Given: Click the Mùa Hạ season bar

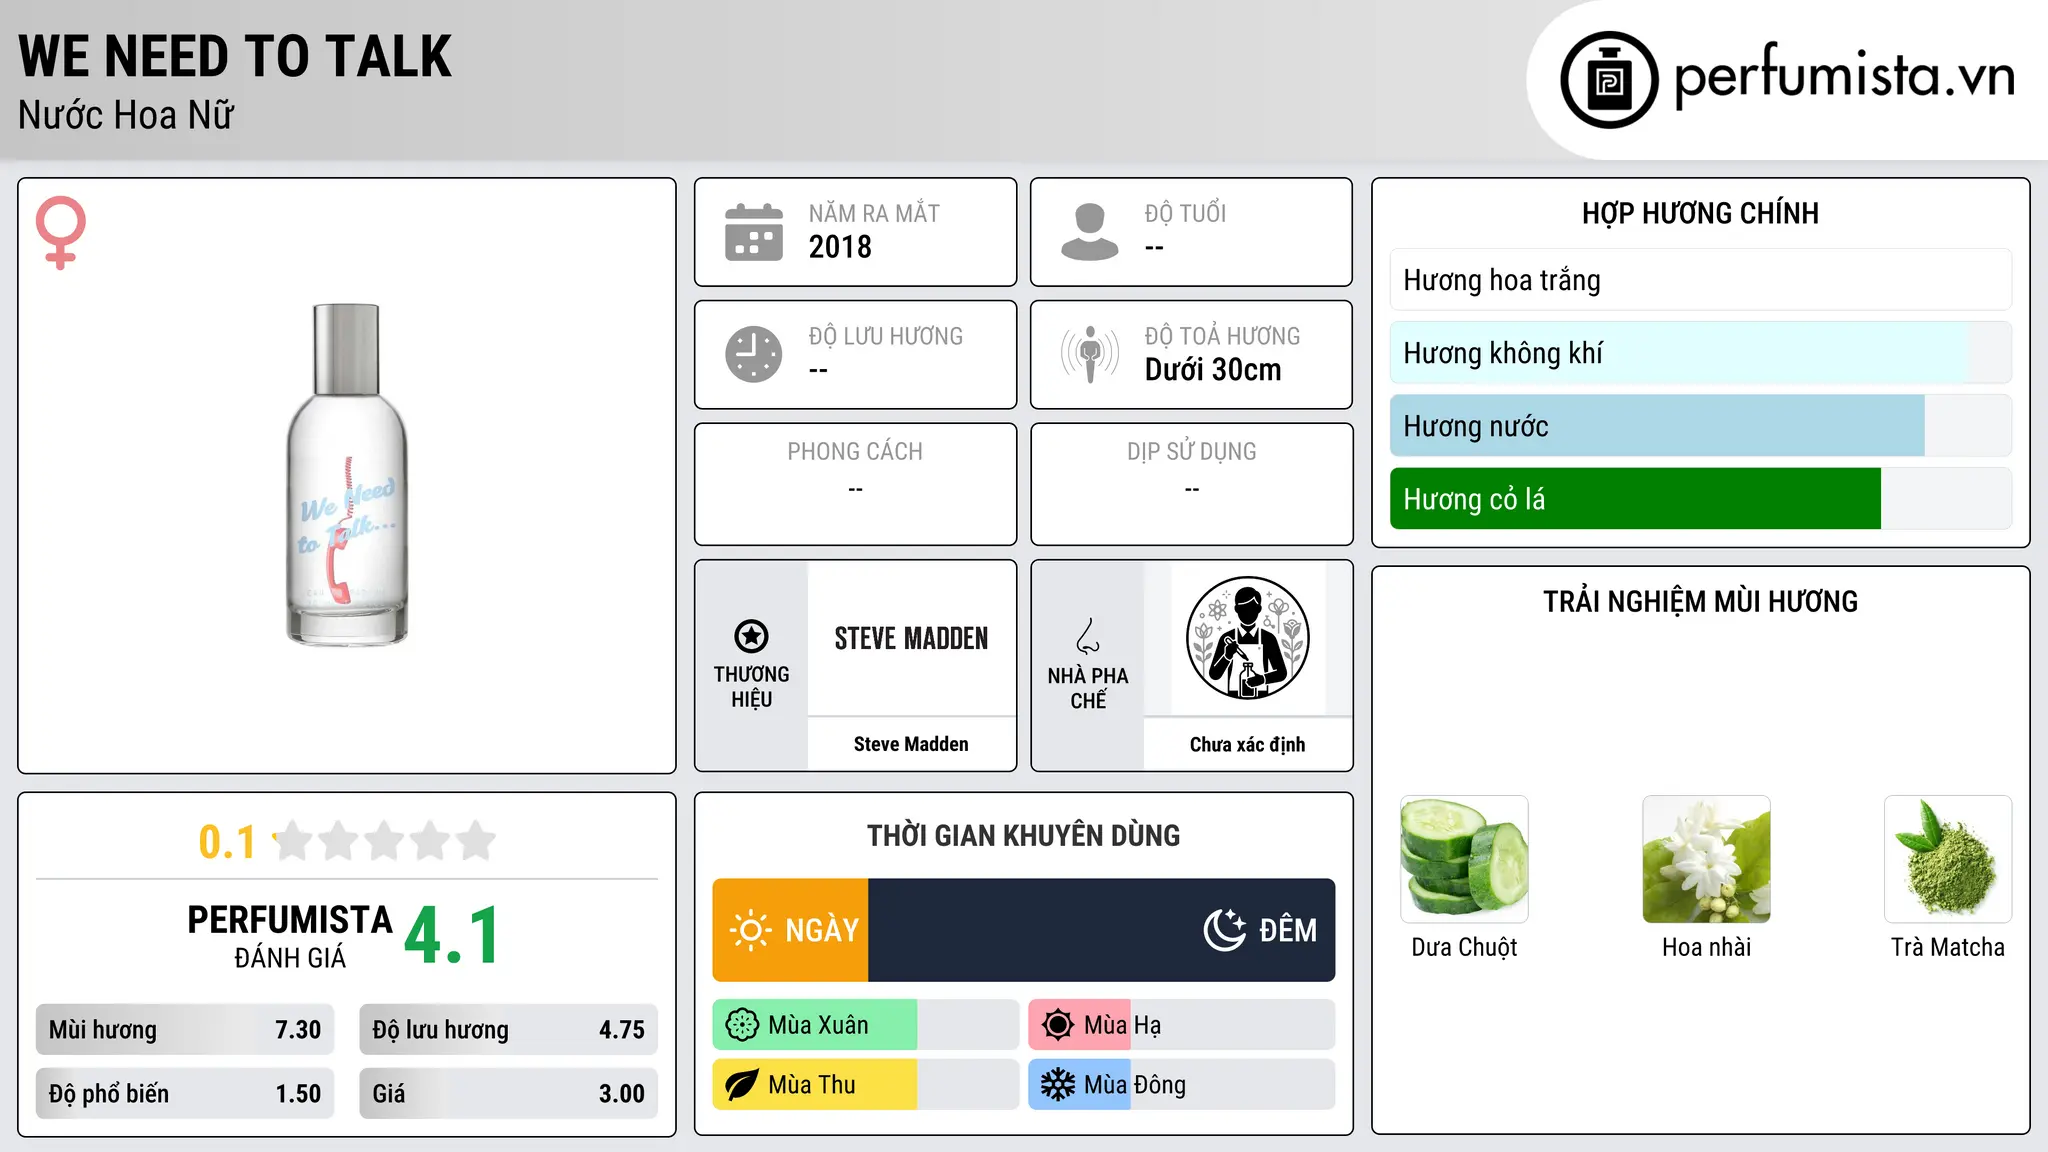Looking at the screenshot, I should [x=1181, y=1025].
